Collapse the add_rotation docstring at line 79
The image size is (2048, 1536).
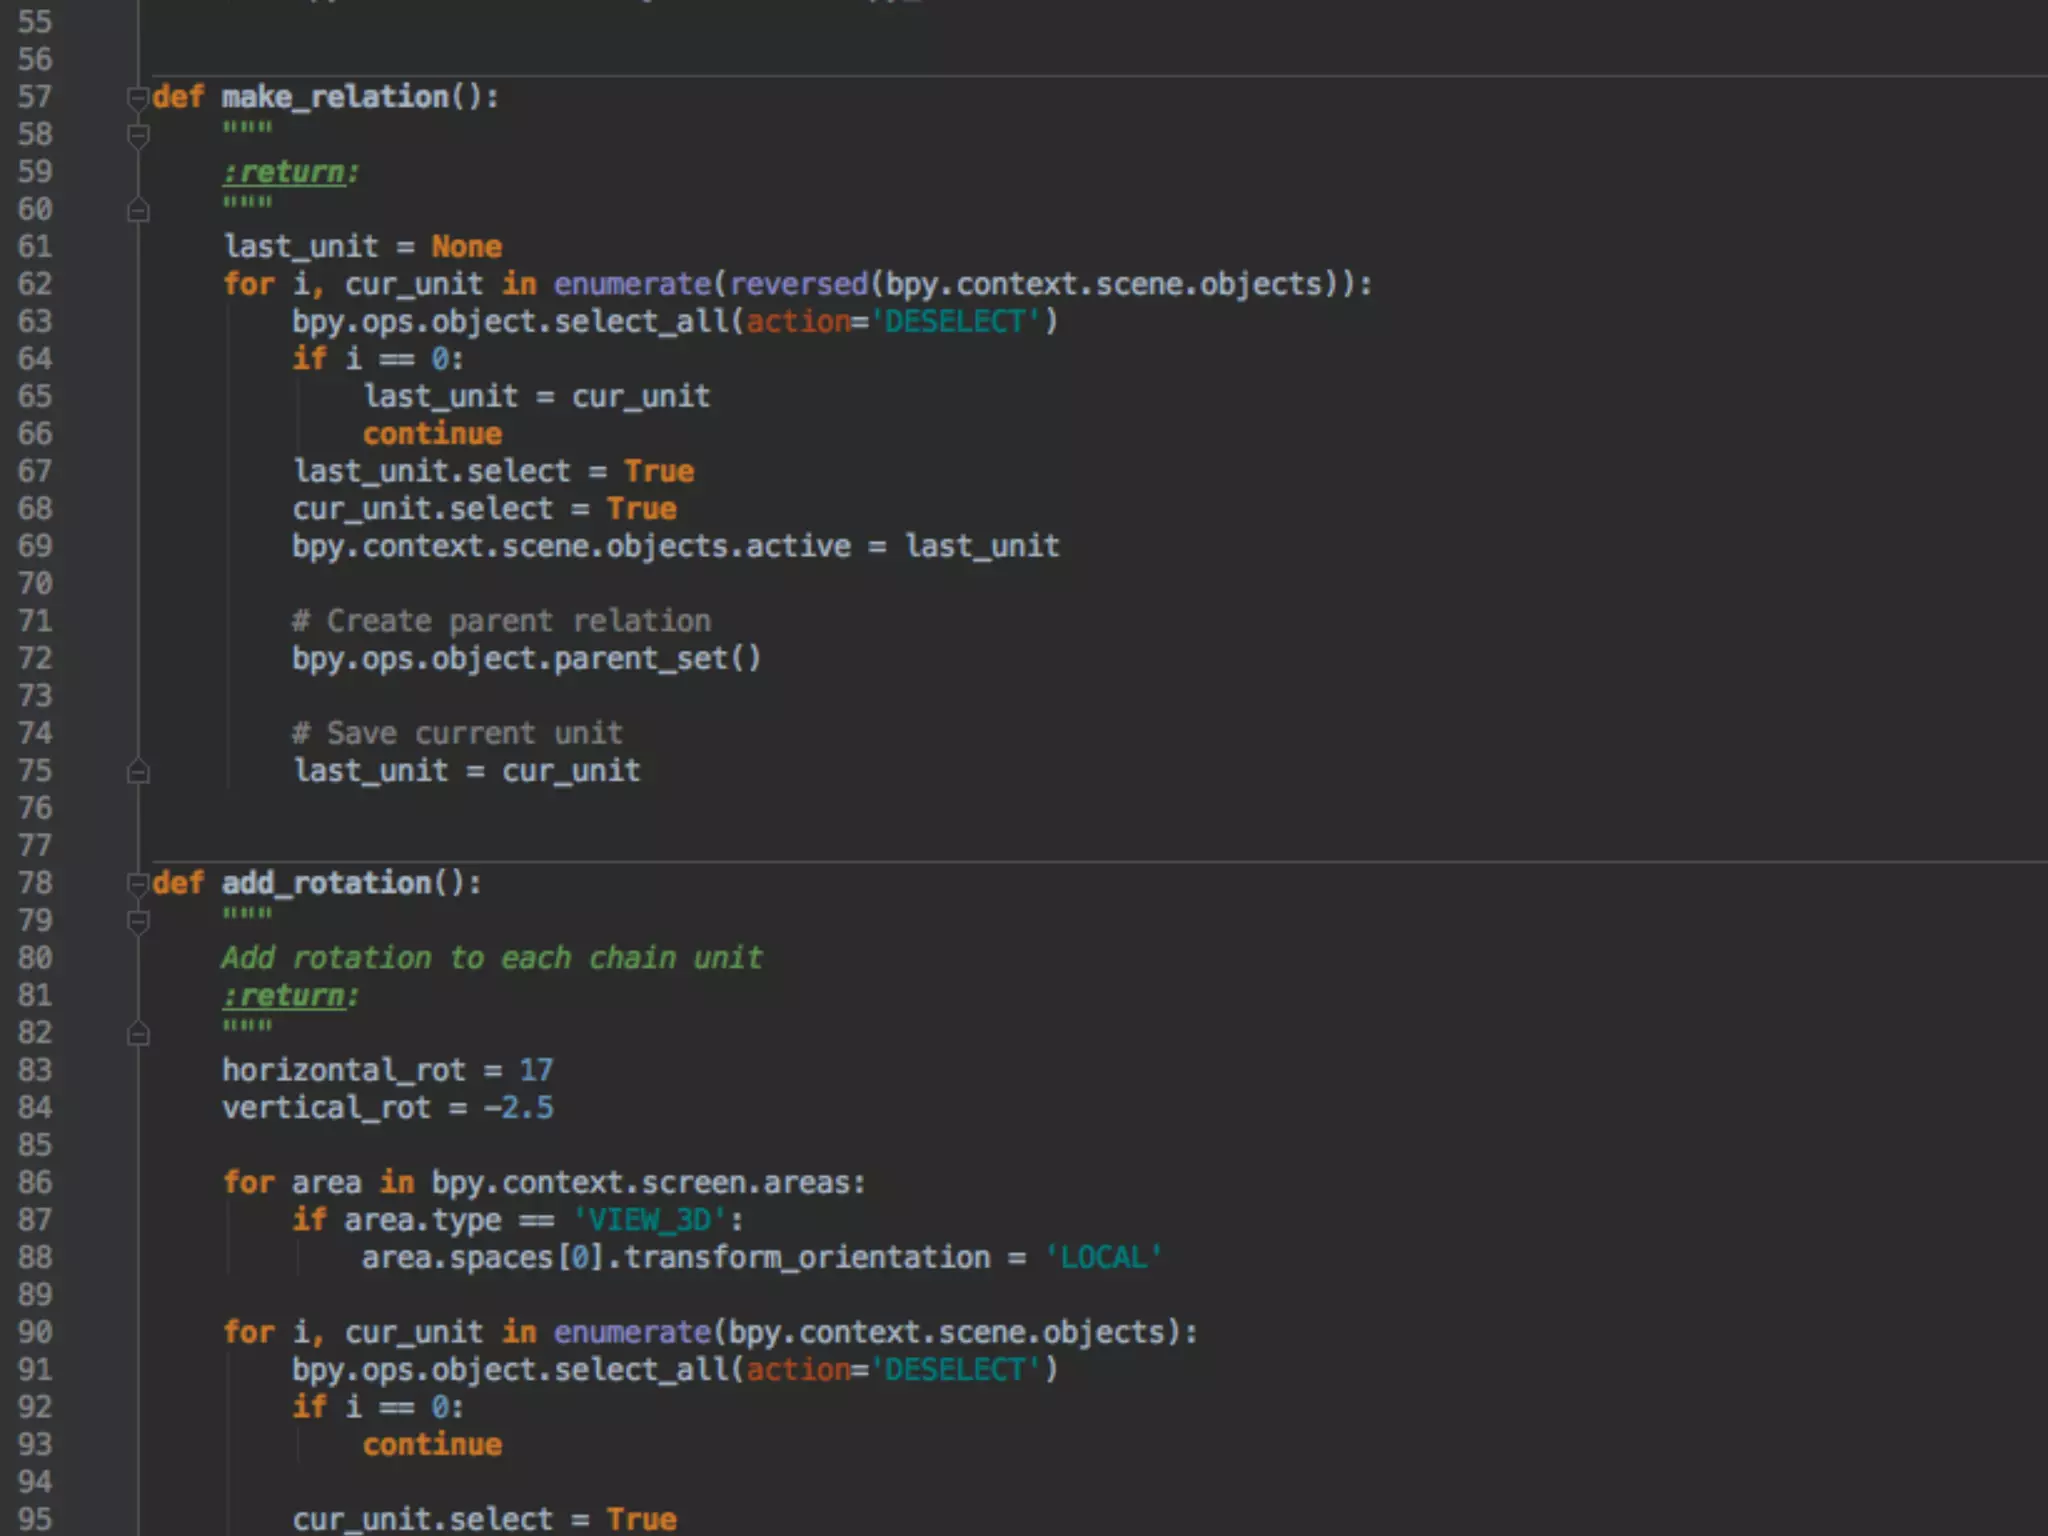click(138, 921)
